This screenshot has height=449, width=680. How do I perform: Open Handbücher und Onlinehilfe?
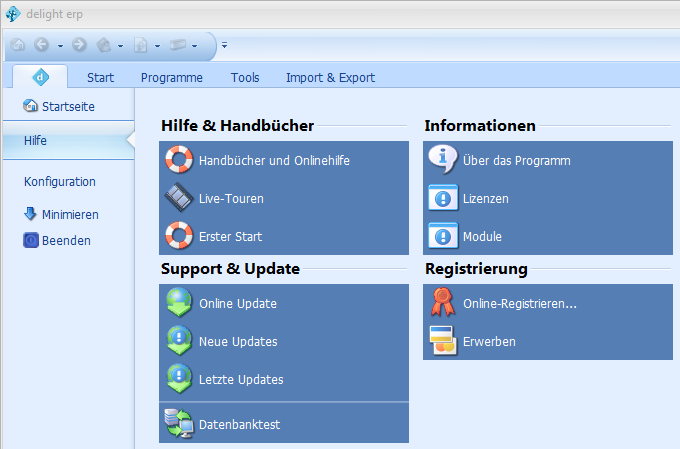point(284,160)
